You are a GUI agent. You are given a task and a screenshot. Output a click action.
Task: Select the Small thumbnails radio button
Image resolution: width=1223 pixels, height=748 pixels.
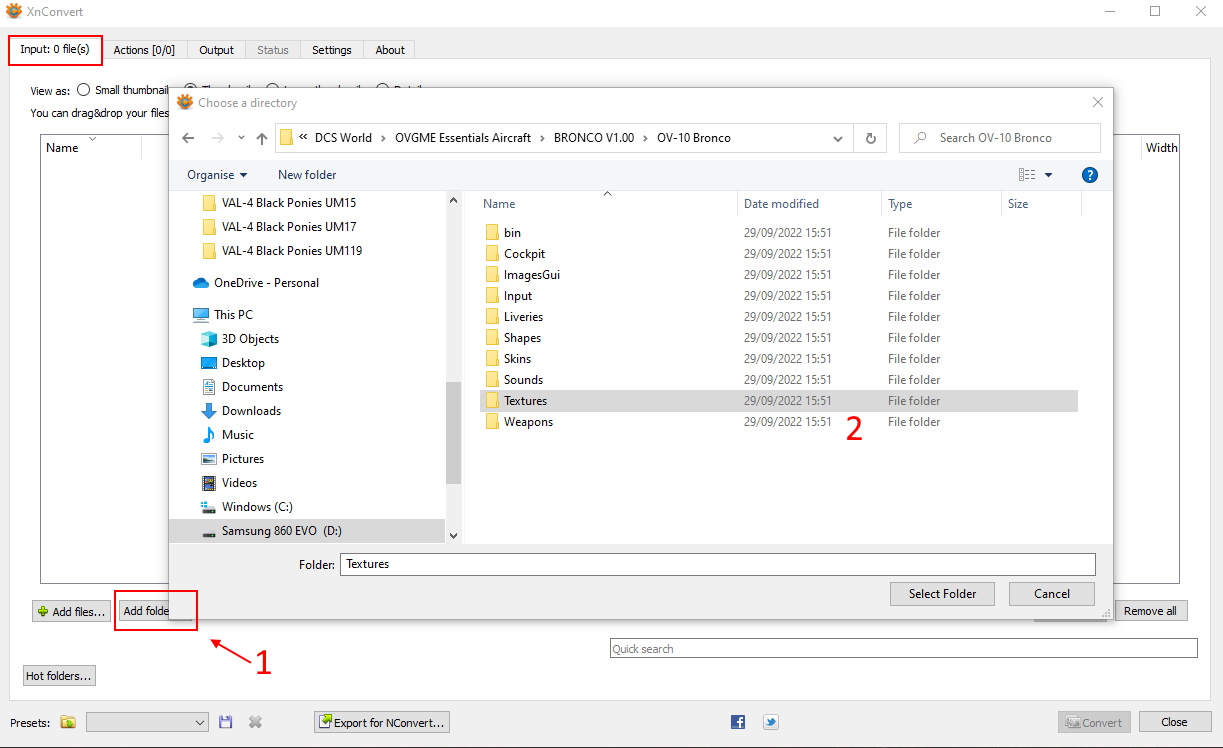tap(83, 90)
